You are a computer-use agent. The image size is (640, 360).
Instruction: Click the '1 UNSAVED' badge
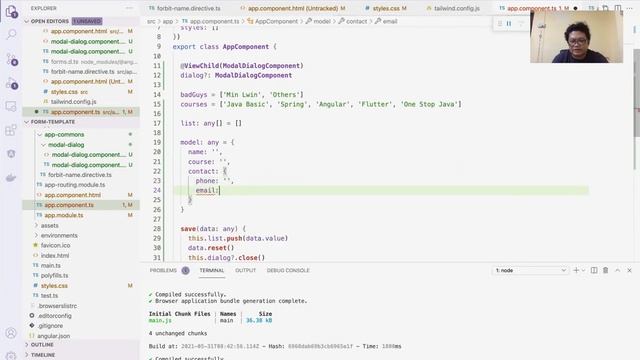87,21
